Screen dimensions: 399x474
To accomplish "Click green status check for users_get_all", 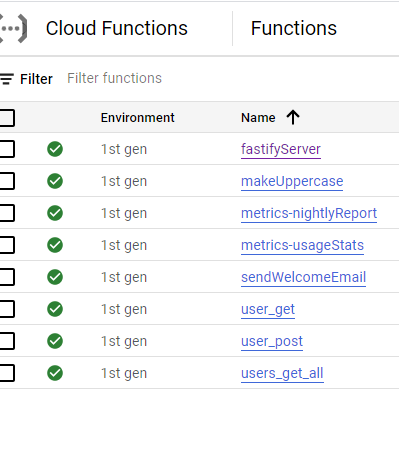I will coord(55,373).
